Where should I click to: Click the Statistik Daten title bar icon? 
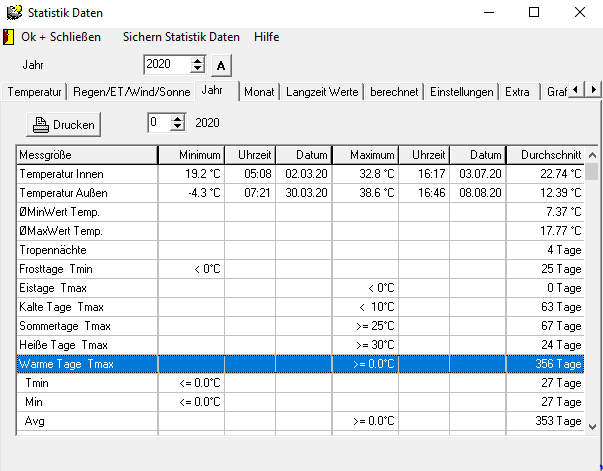tap(13, 12)
